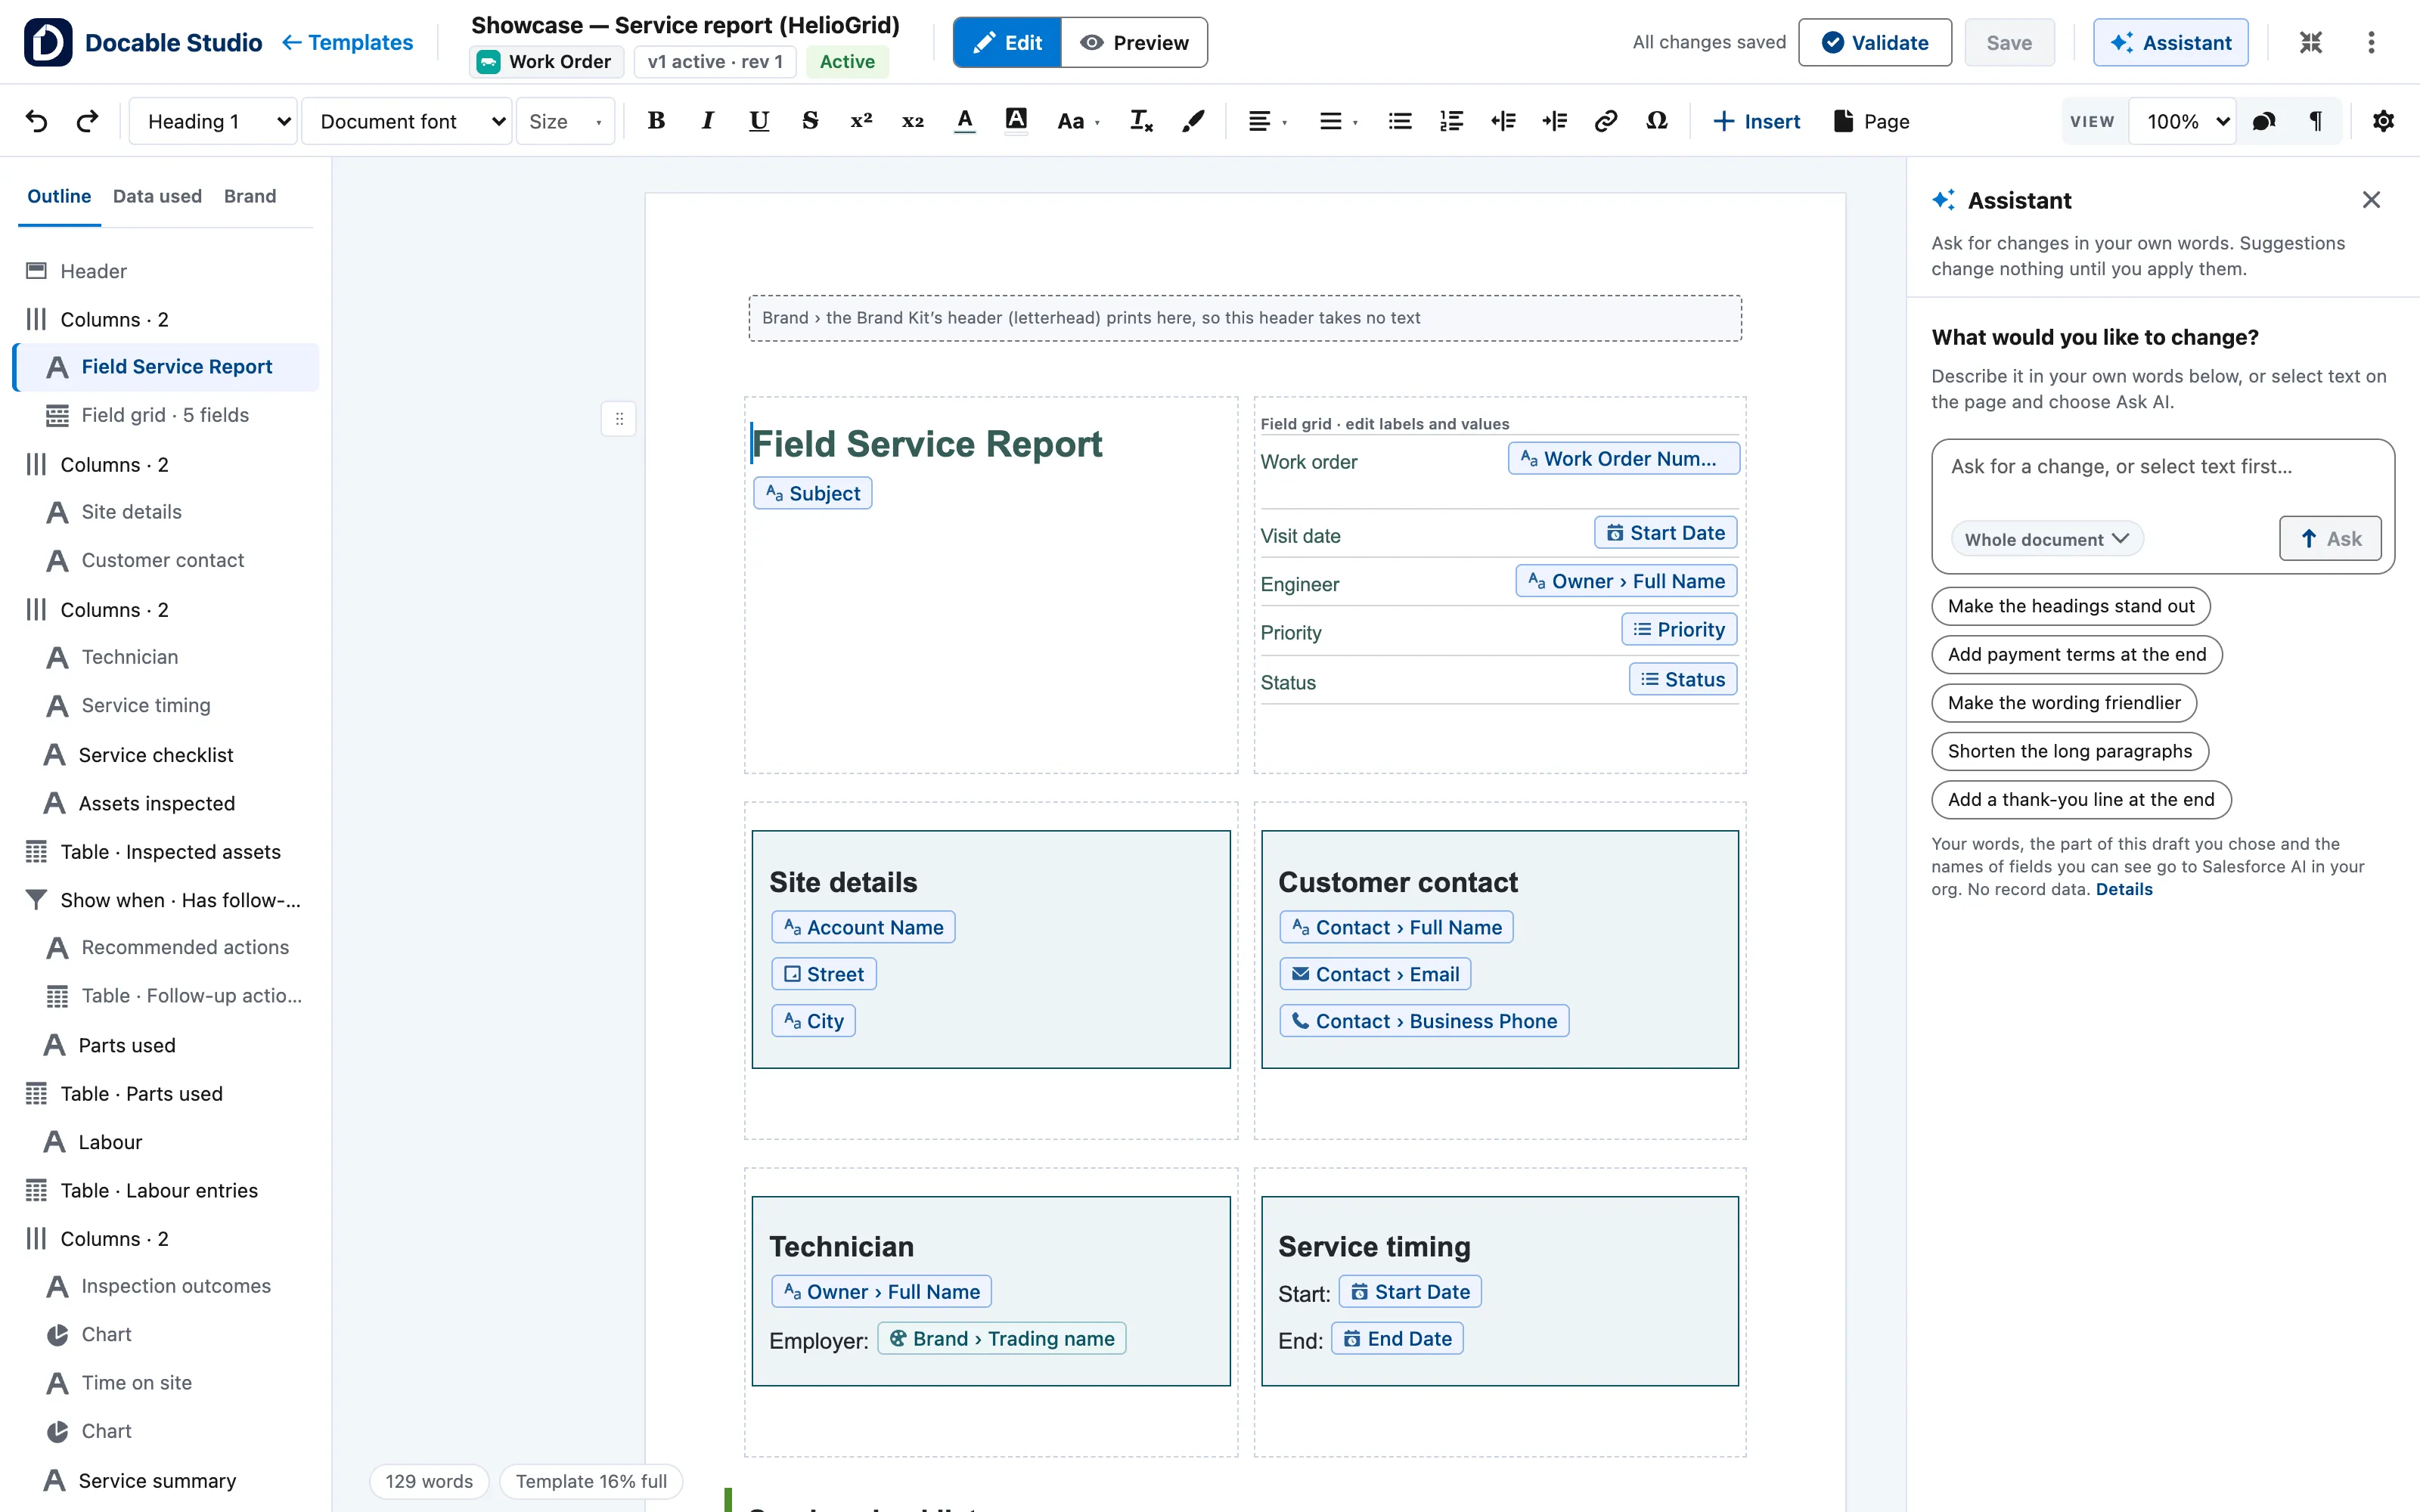Insert a bulleted list
This screenshot has width=2420, height=1512.
point(1400,121)
